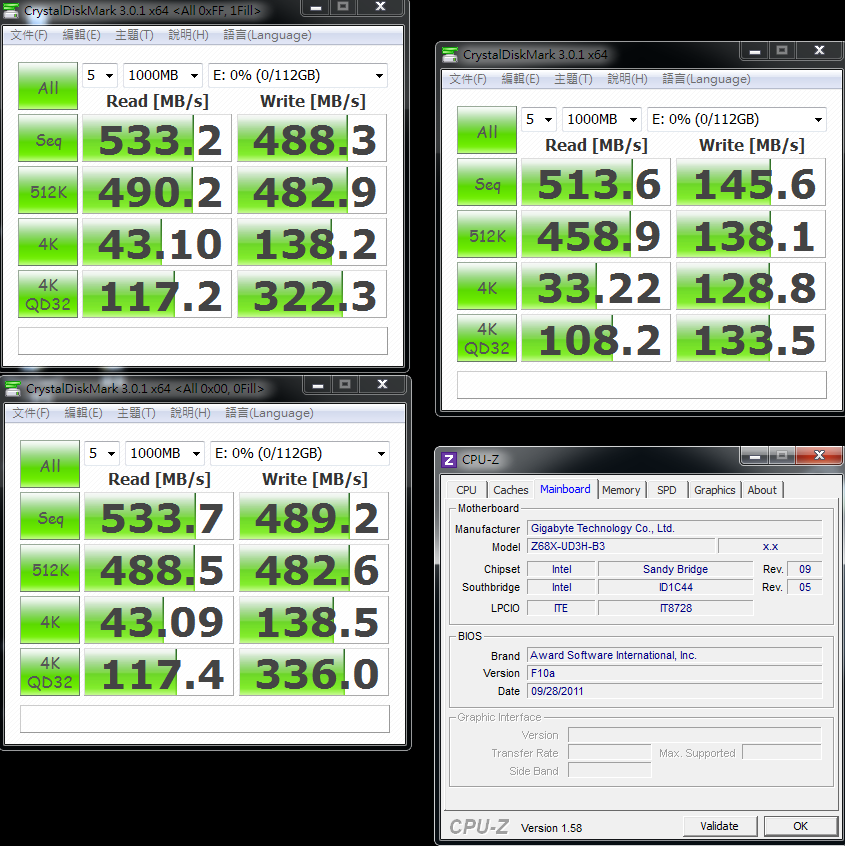Open 1000MB size dropdown in the default CrystalDiskMark window

(x=602, y=119)
